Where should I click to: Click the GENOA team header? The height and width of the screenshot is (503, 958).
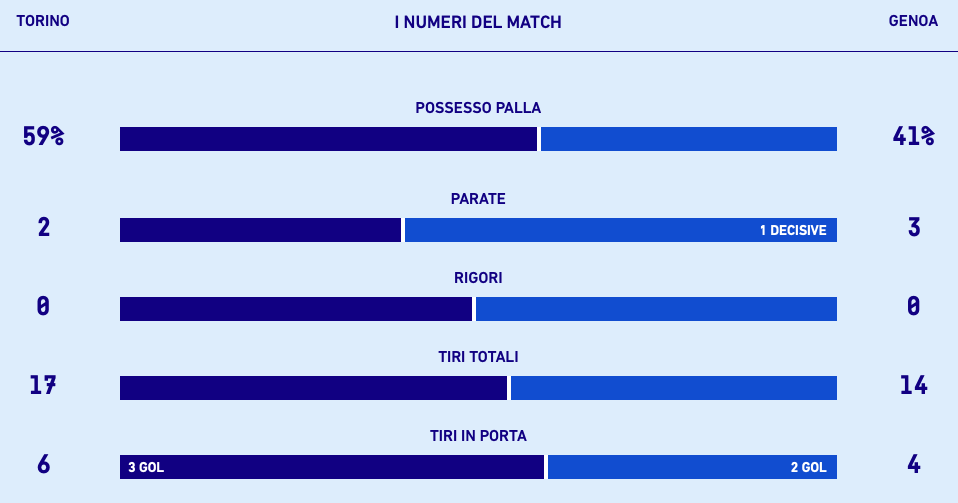point(913,21)
